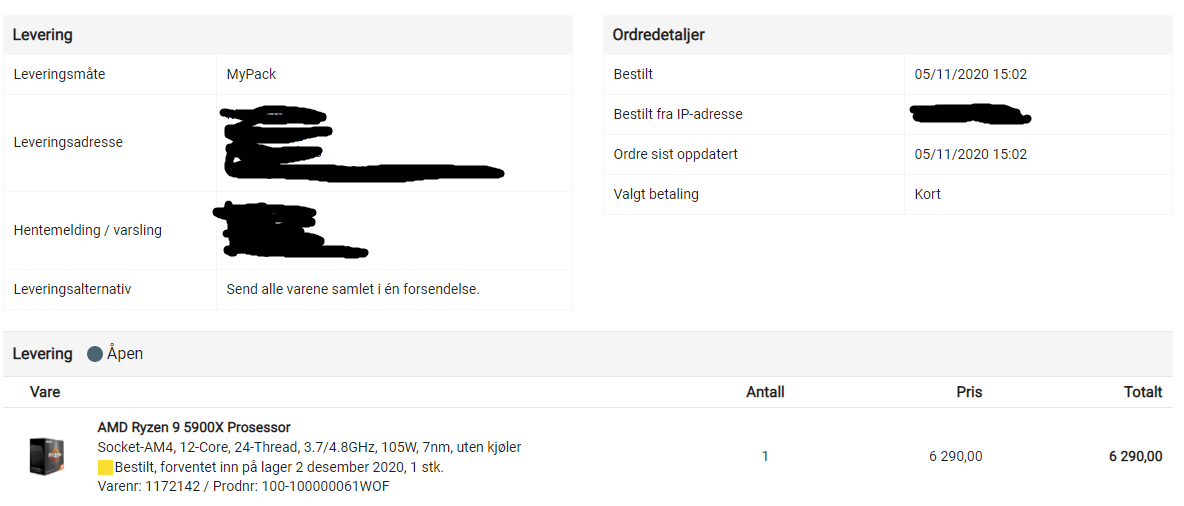This screenshot has height=506, width=1184.
Task: Click the Antall column header
Action: pyautogui.click(x=765, y=392)
